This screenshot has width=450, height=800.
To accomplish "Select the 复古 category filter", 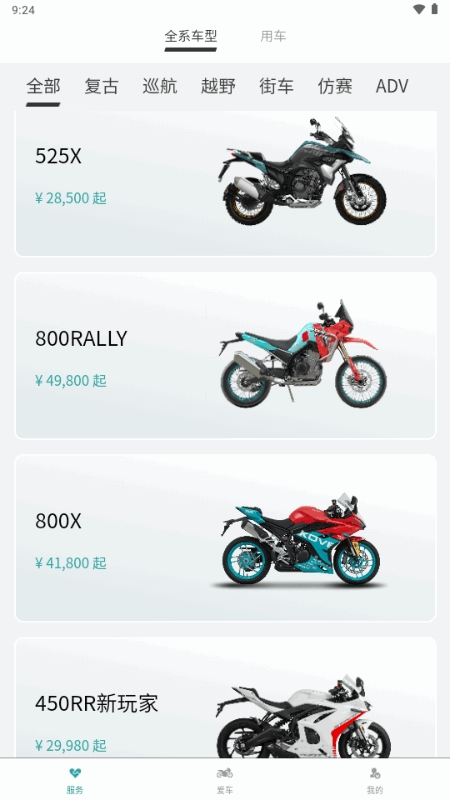I will tap(102, 86).
